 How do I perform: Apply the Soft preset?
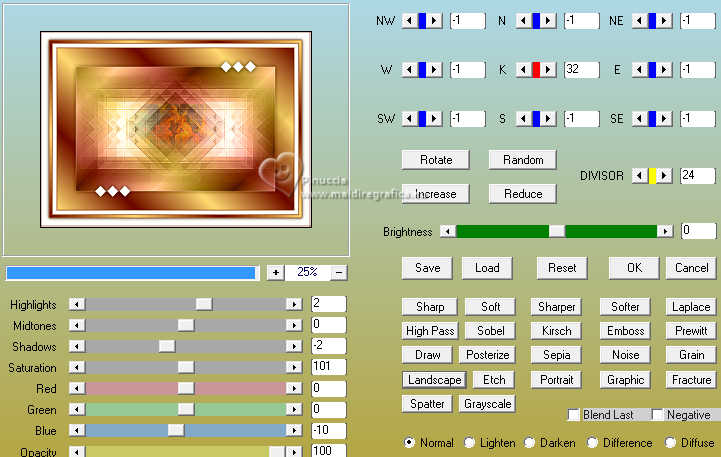pyautogui.click(x=490, y=307)
